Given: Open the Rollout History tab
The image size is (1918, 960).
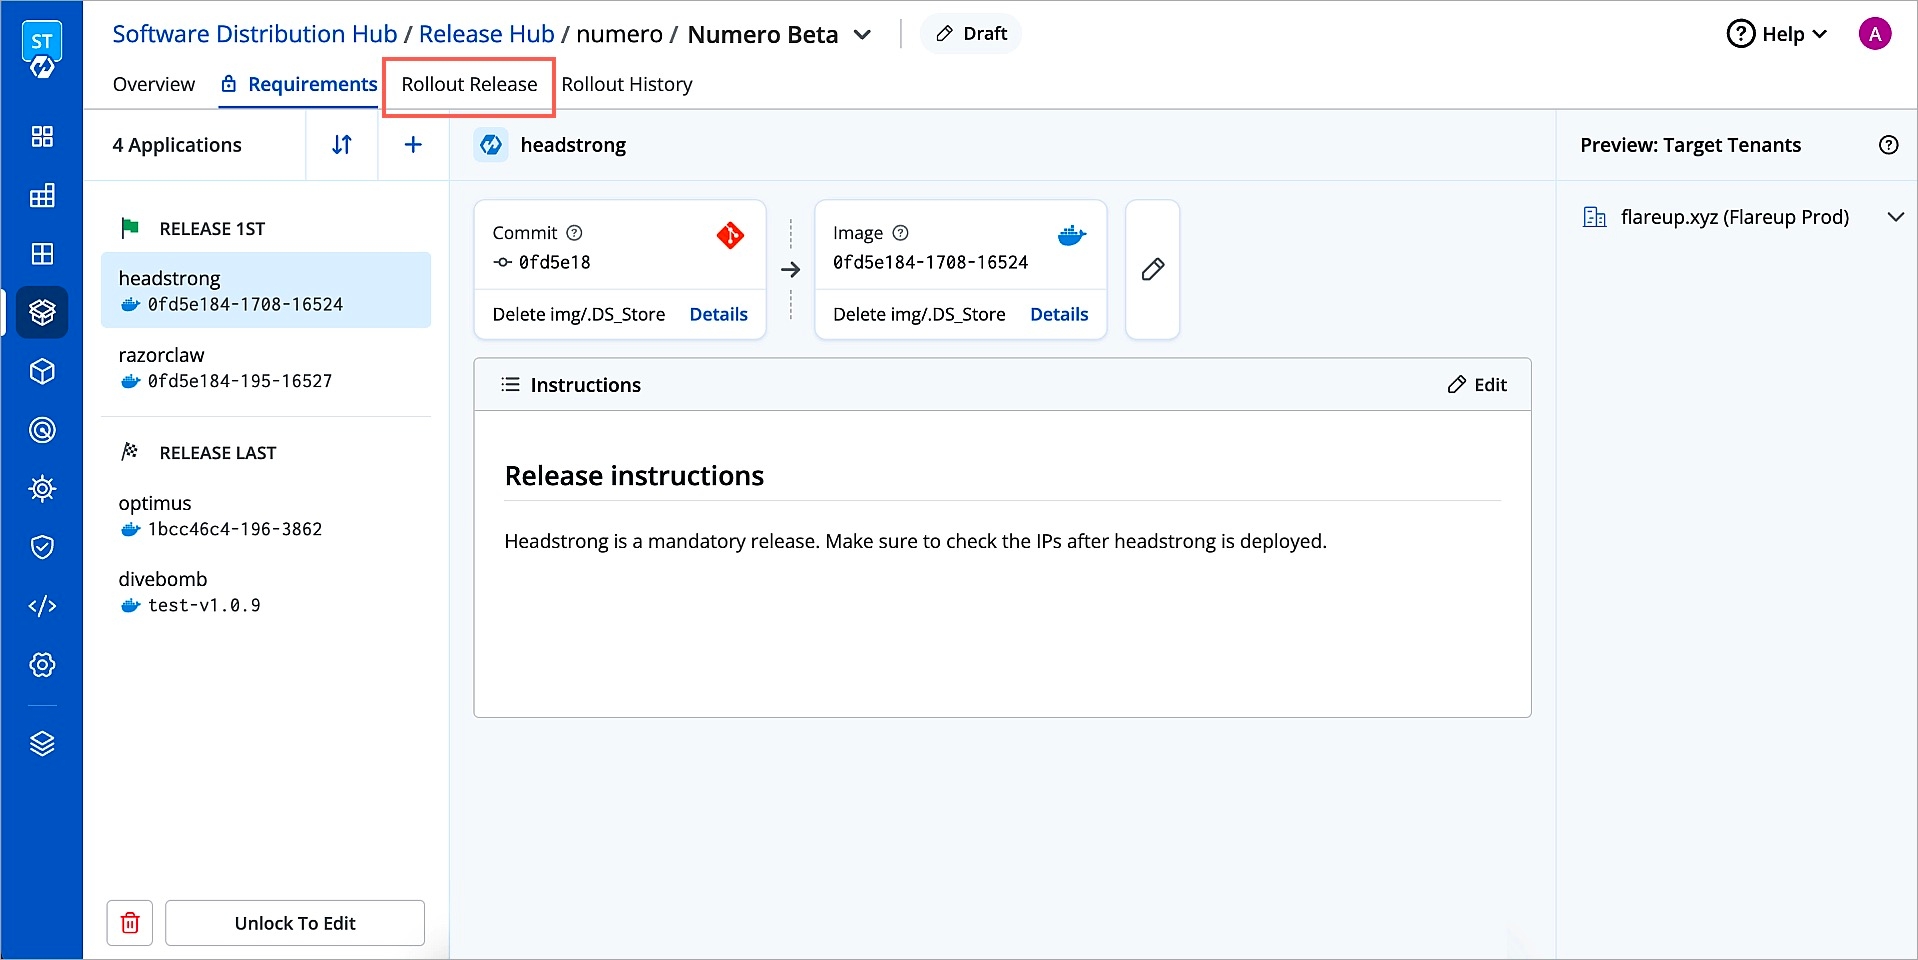Looking at the screenshot, I should pyautogui.click(x=626, y=85).
